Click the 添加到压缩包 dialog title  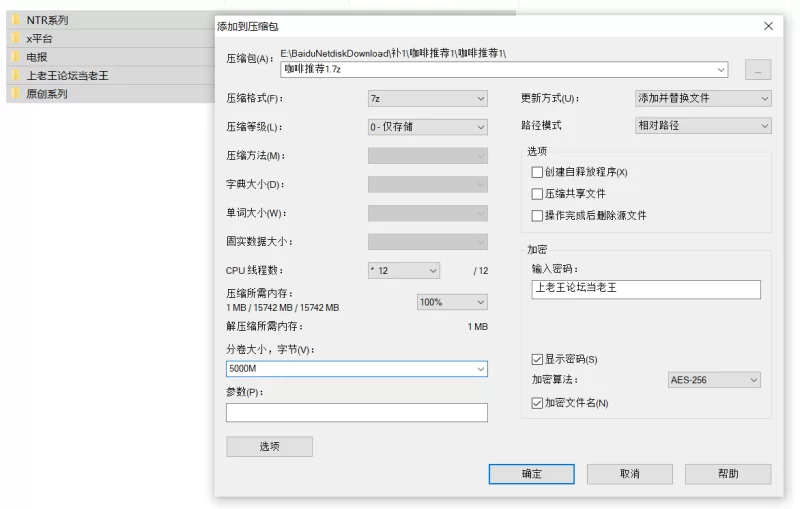coord(248,27)
